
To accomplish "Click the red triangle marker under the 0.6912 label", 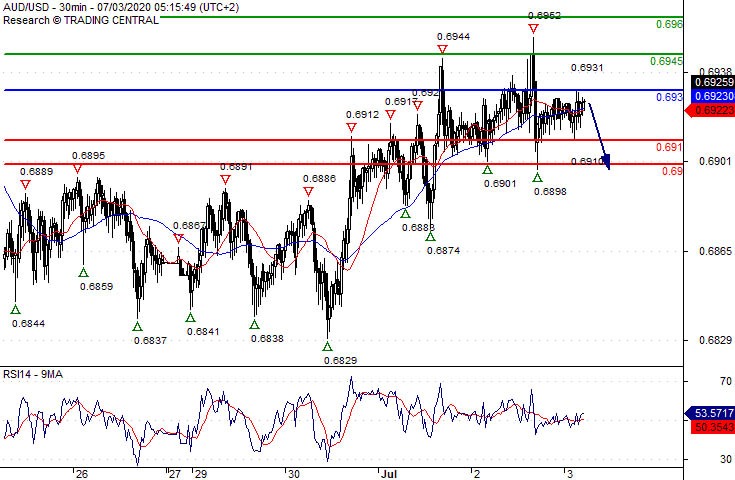I will coord(352,128).
